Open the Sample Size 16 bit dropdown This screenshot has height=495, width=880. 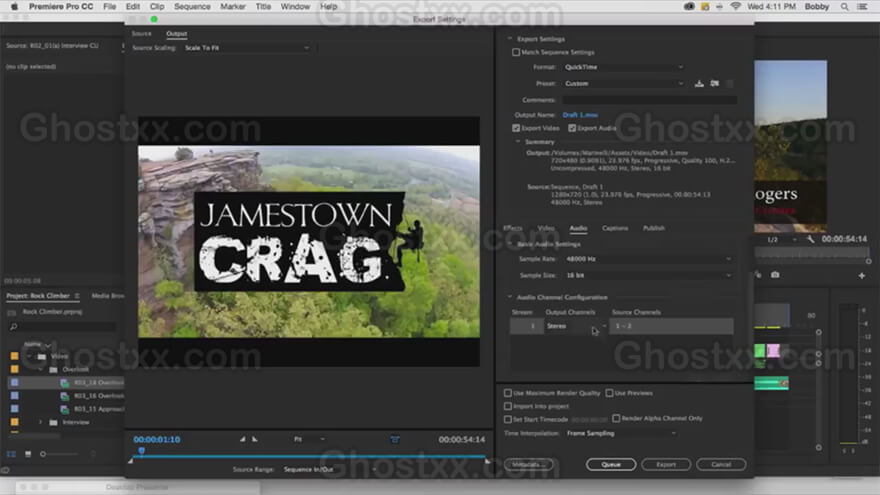648,276
